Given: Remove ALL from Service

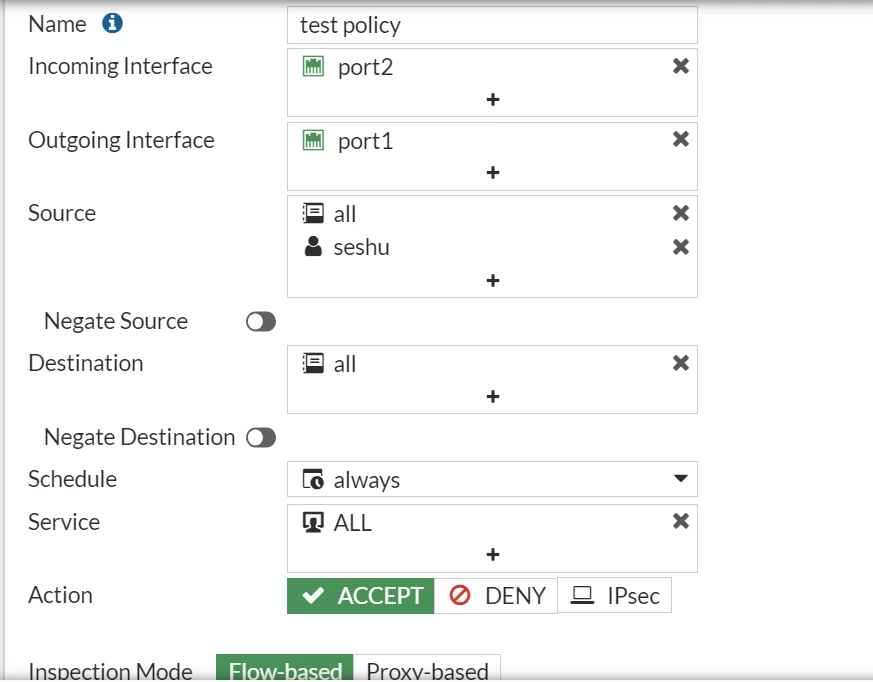Looking at the screenshot, I should 680,521.
